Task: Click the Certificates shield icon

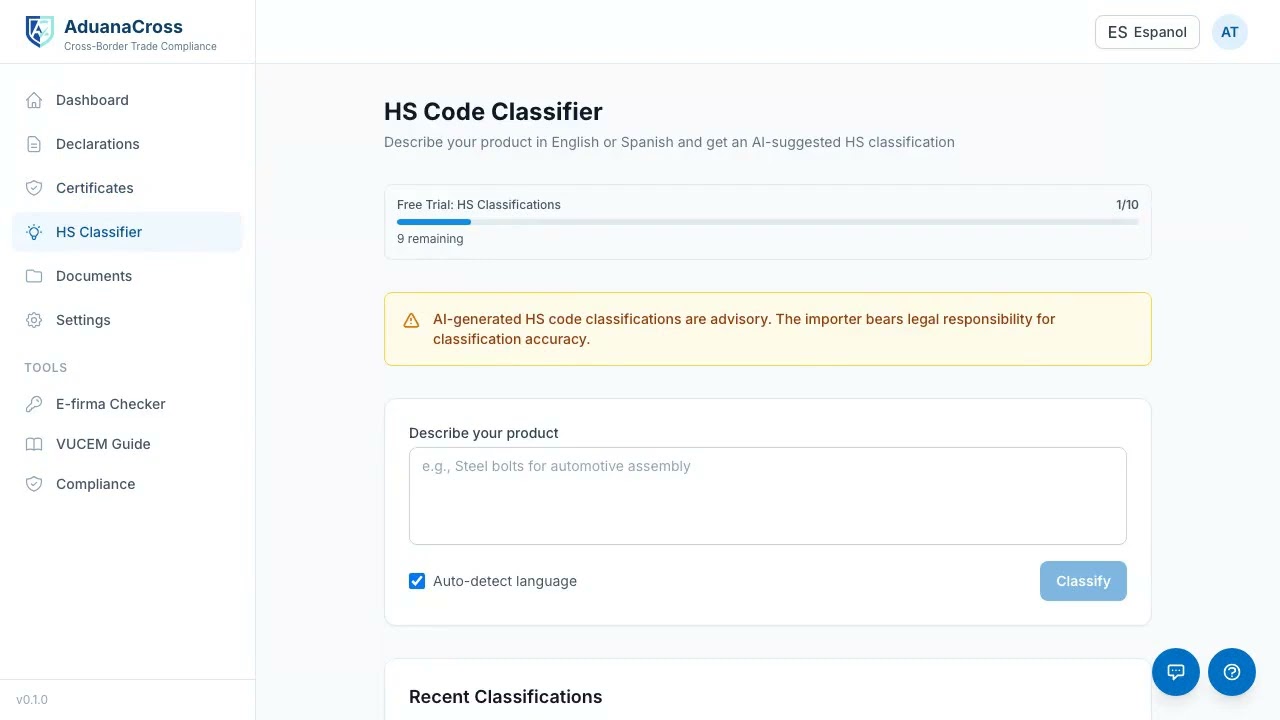Action: 34,188
